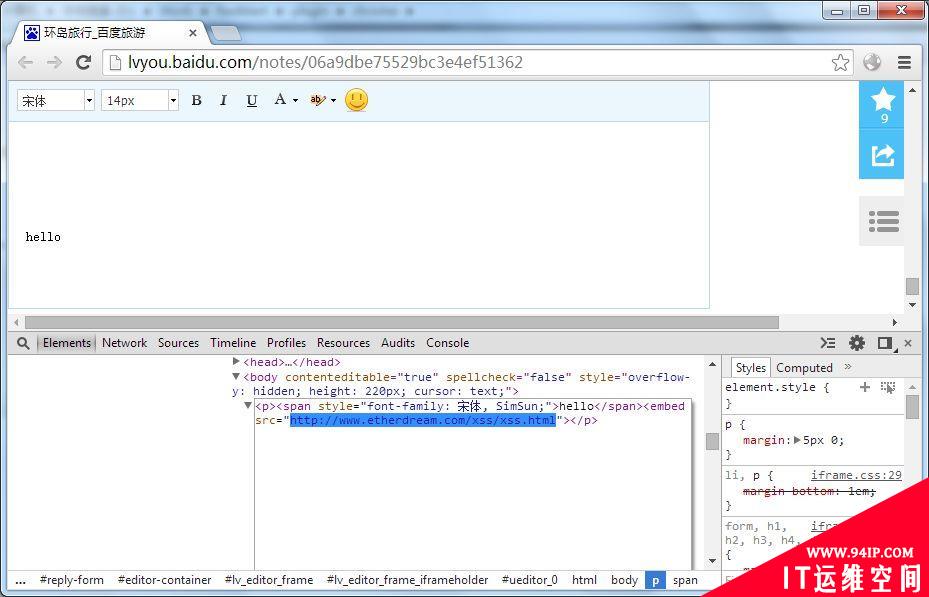The height and width of the screenshot is (597, 929).
Task: Open the Chrome menu
Action: (x=904, y=62)
